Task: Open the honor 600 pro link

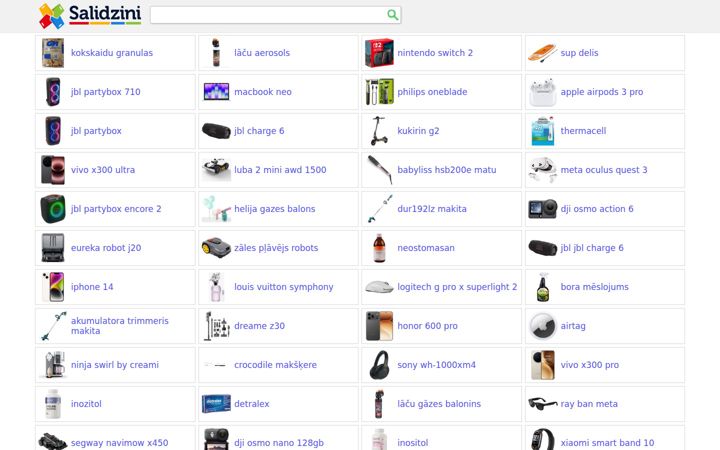Action: pos(427,326)
